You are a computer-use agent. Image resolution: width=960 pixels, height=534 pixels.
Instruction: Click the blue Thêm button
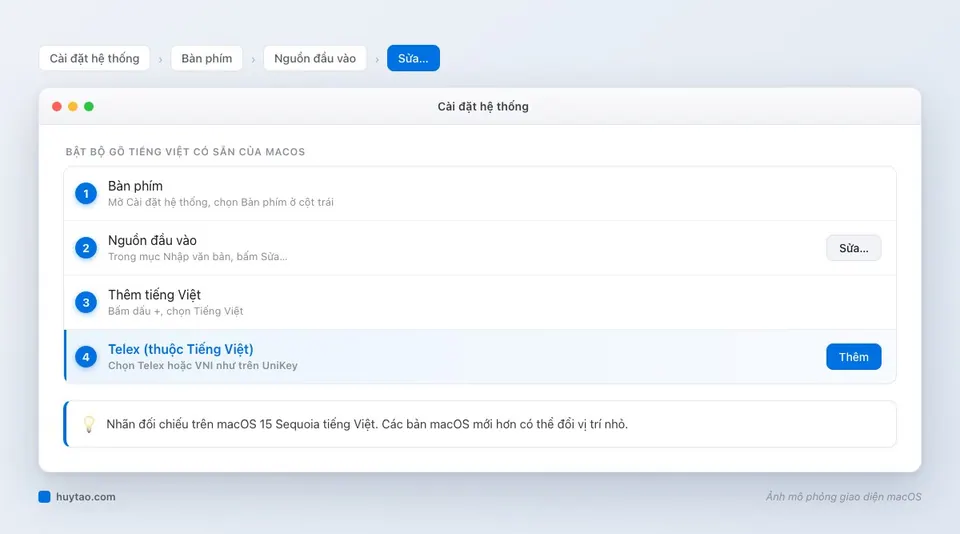coord(853,357)
